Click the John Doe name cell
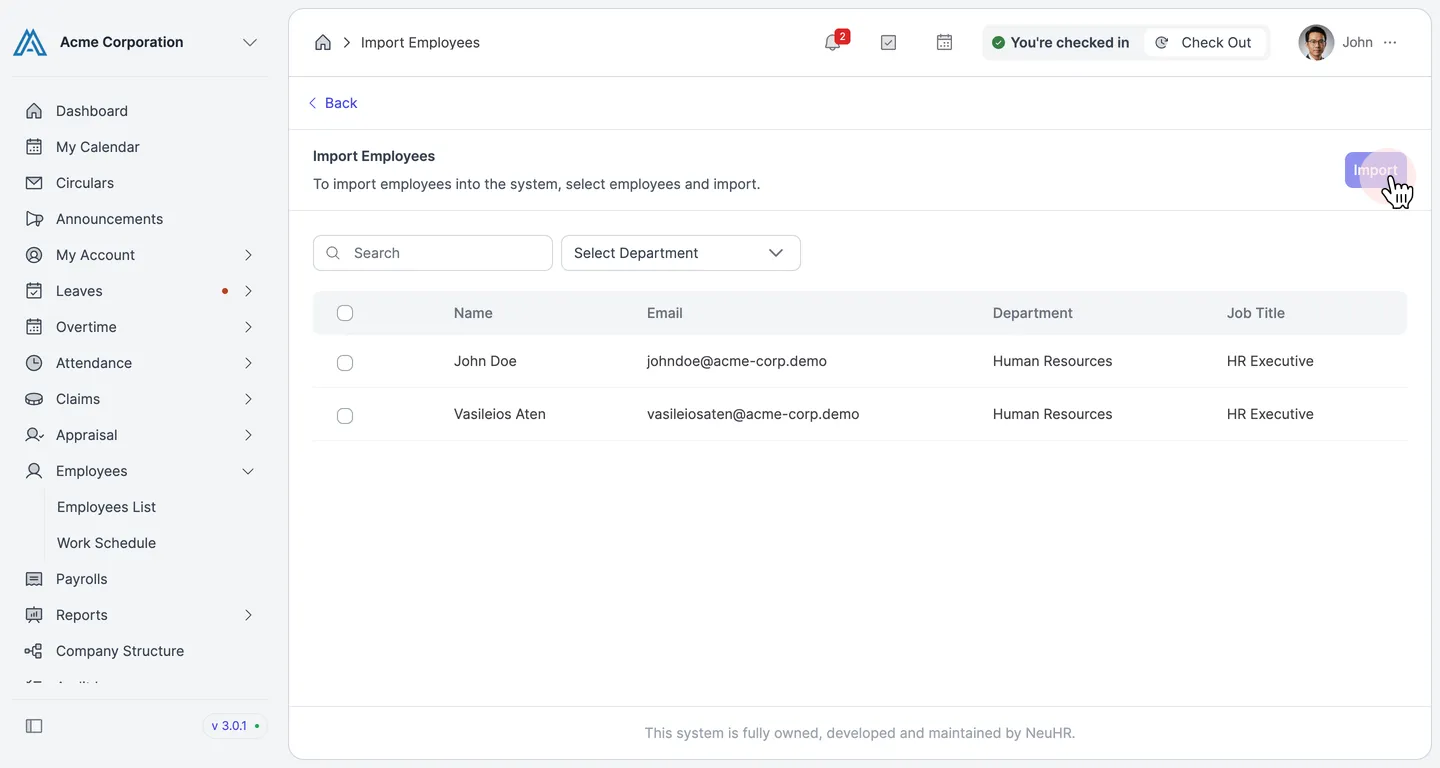Image resolution: width=1440 pixels, height=768 pixels. click(485, 361)
